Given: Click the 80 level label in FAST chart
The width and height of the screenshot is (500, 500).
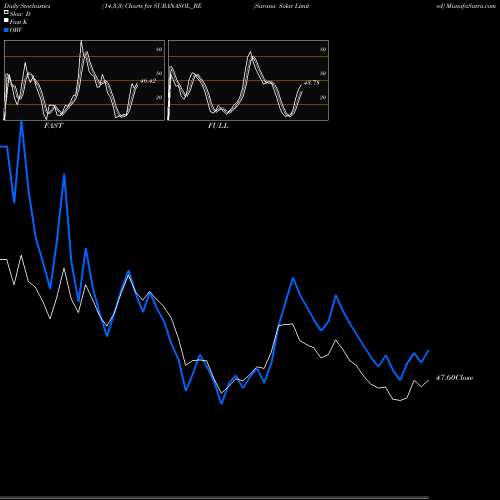Looking at the screenshot, I should 159,49.
